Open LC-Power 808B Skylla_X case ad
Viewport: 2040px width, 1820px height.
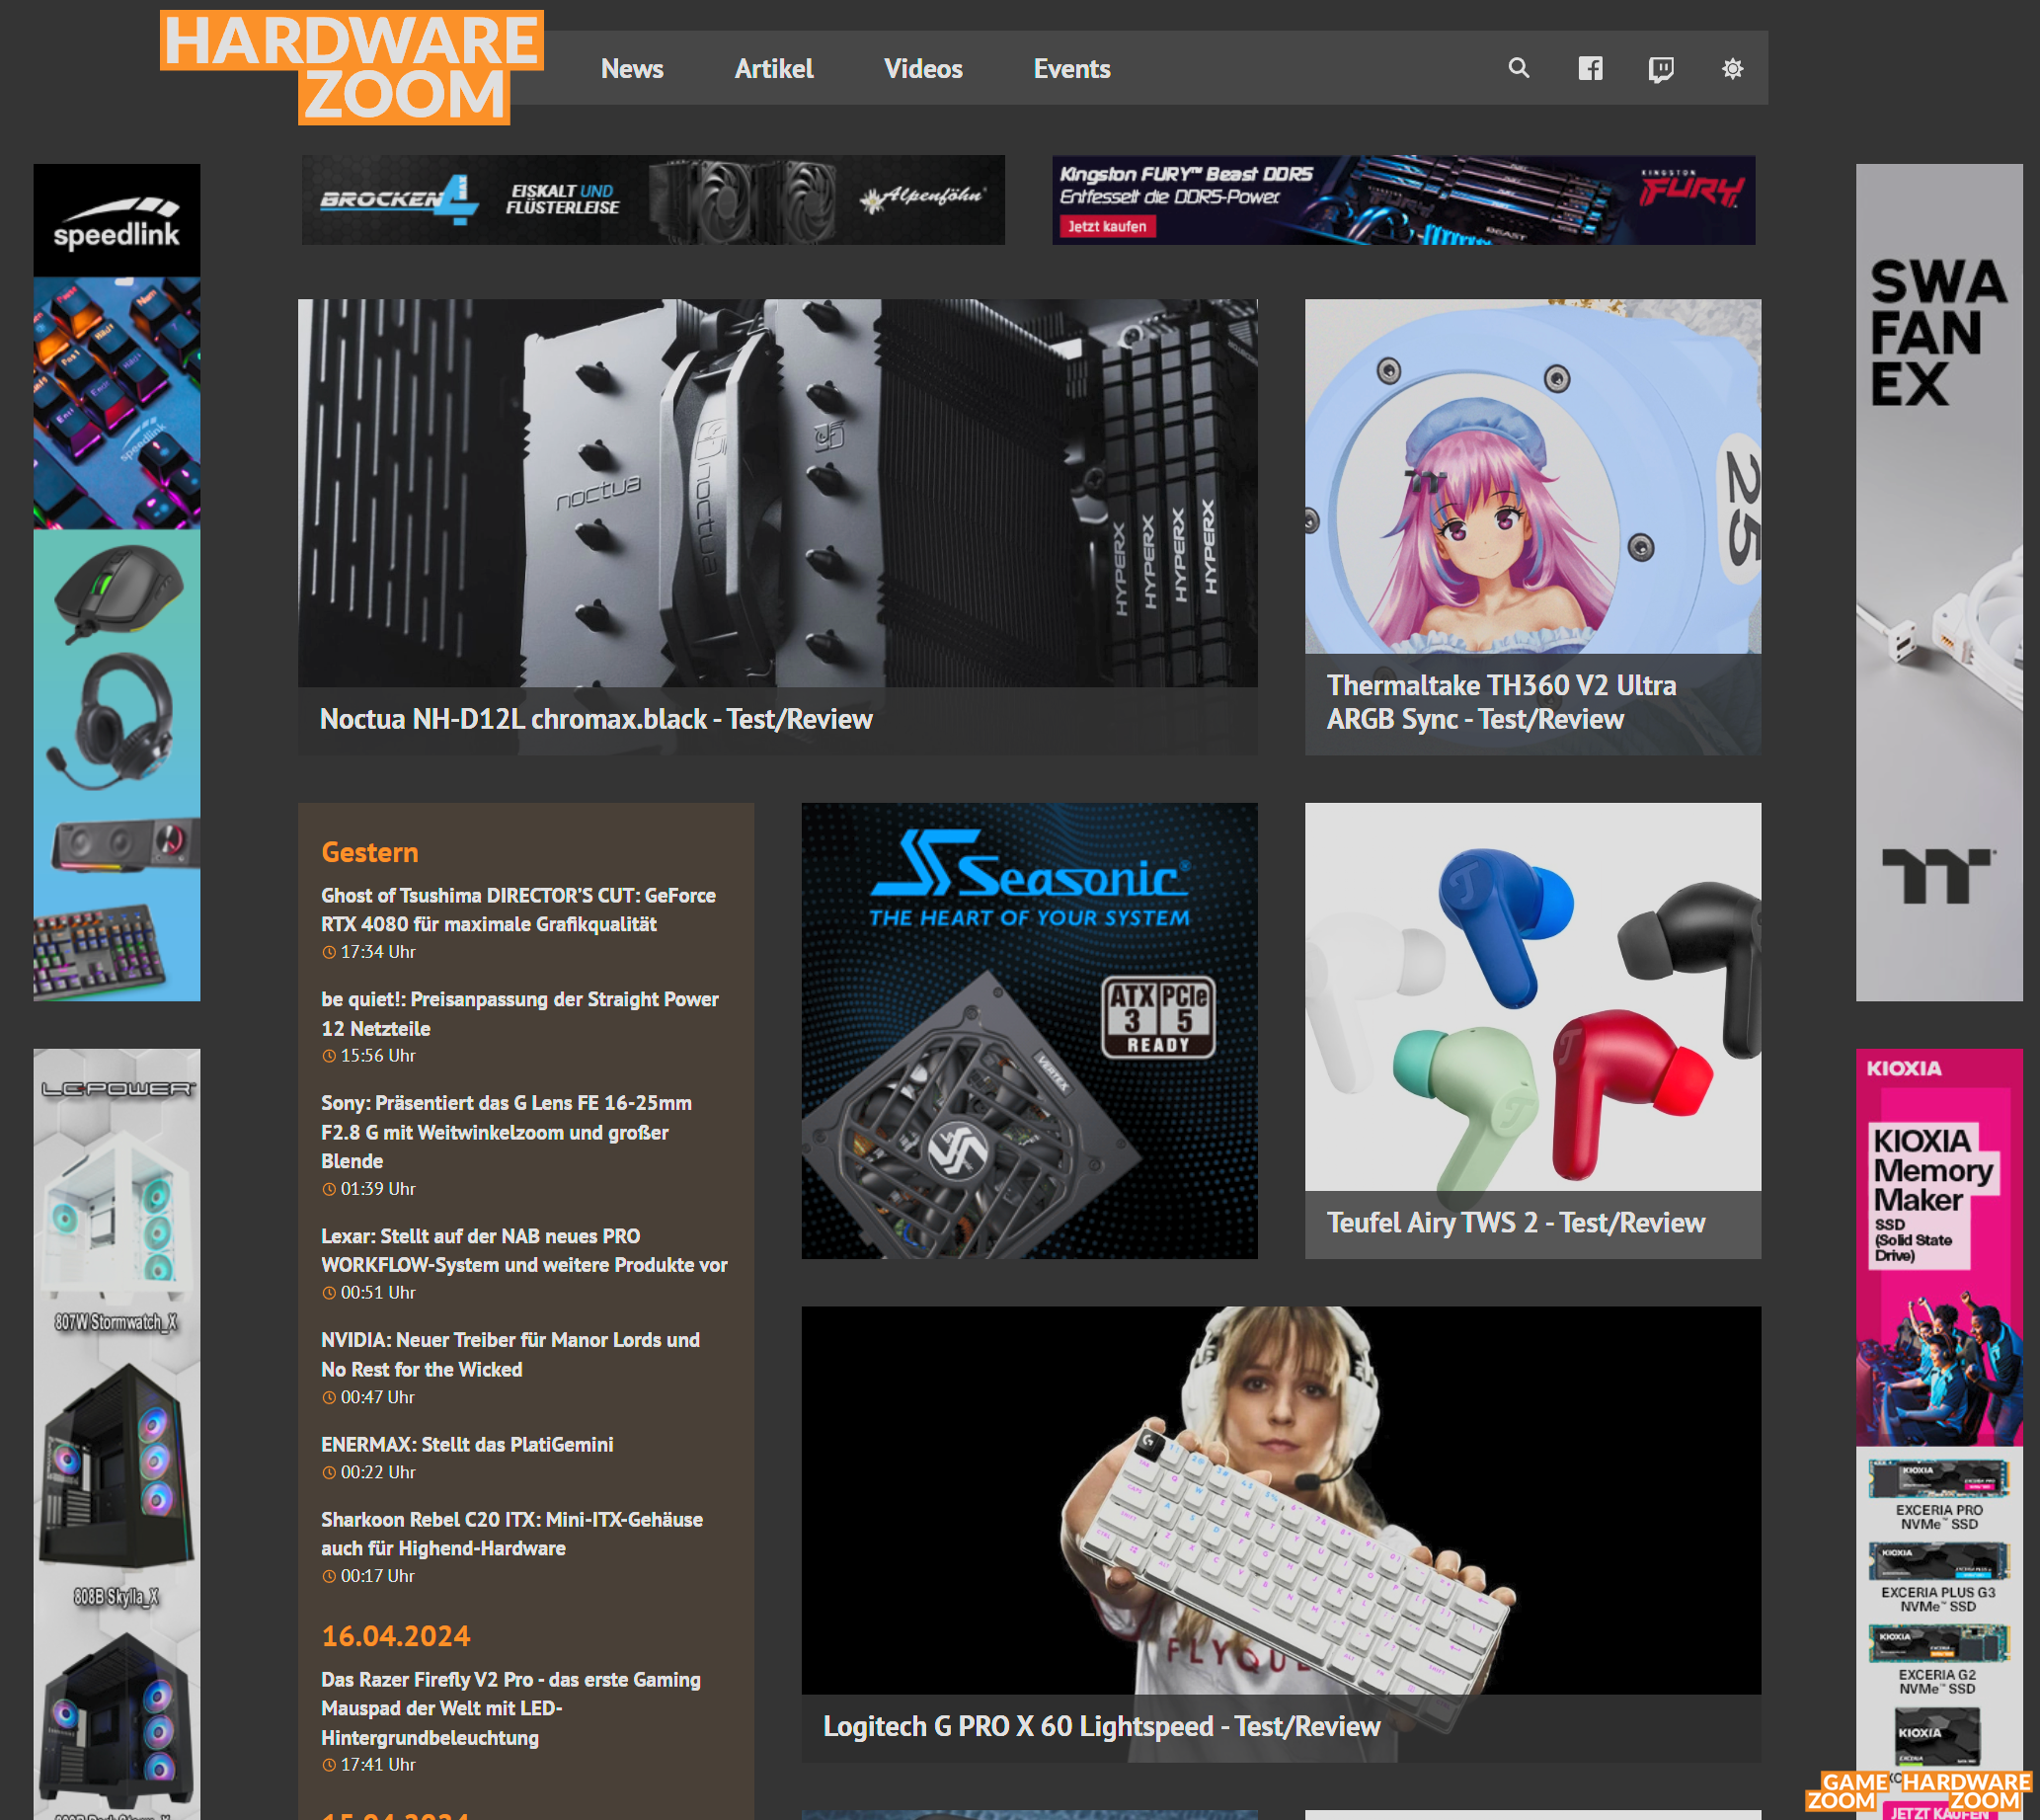116,1485
